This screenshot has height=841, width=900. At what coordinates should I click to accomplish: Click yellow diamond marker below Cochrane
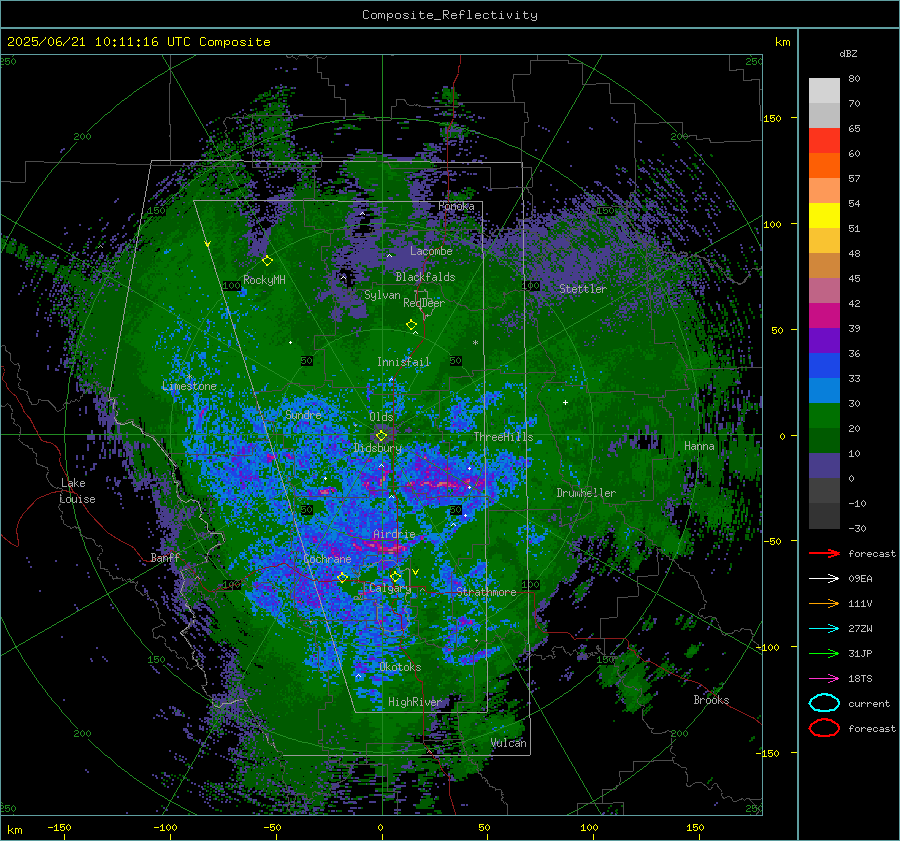tap(342, 578)
